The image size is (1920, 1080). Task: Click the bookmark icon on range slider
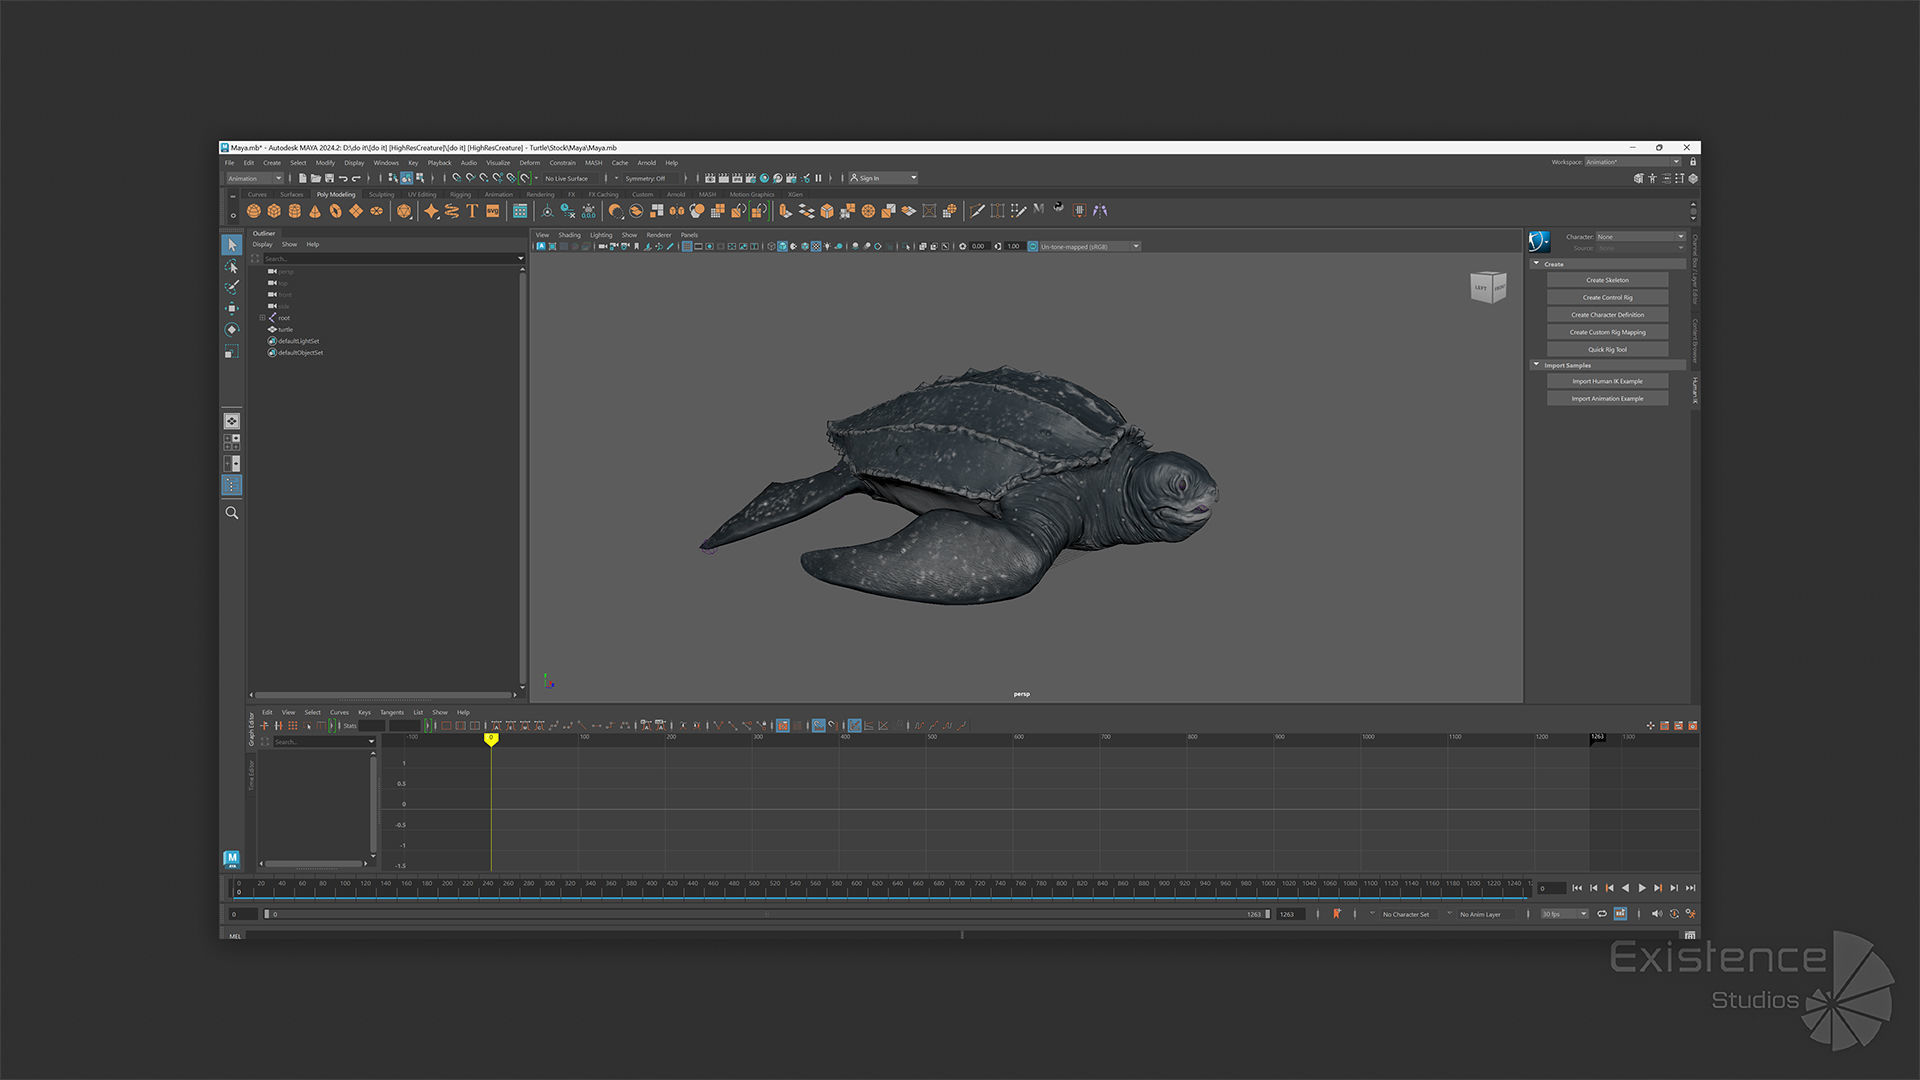coord(1337,914)
